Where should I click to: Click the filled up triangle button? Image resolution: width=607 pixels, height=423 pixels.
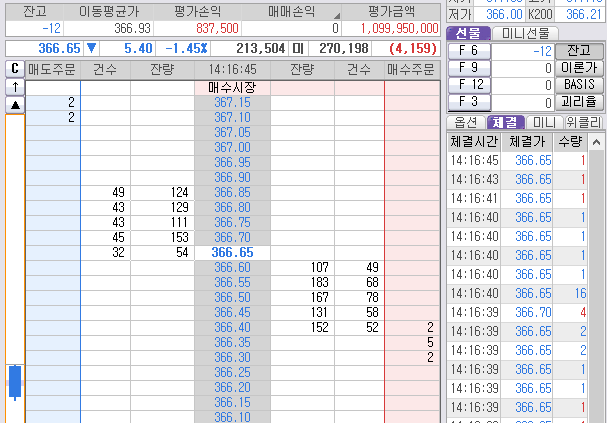15,104
